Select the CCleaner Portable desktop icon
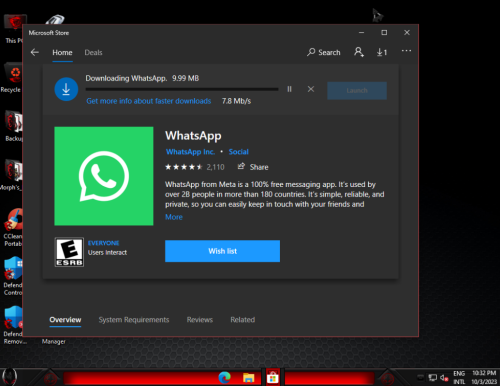Image resolution: width=500 pixels, height=386 pixels. 13,228
